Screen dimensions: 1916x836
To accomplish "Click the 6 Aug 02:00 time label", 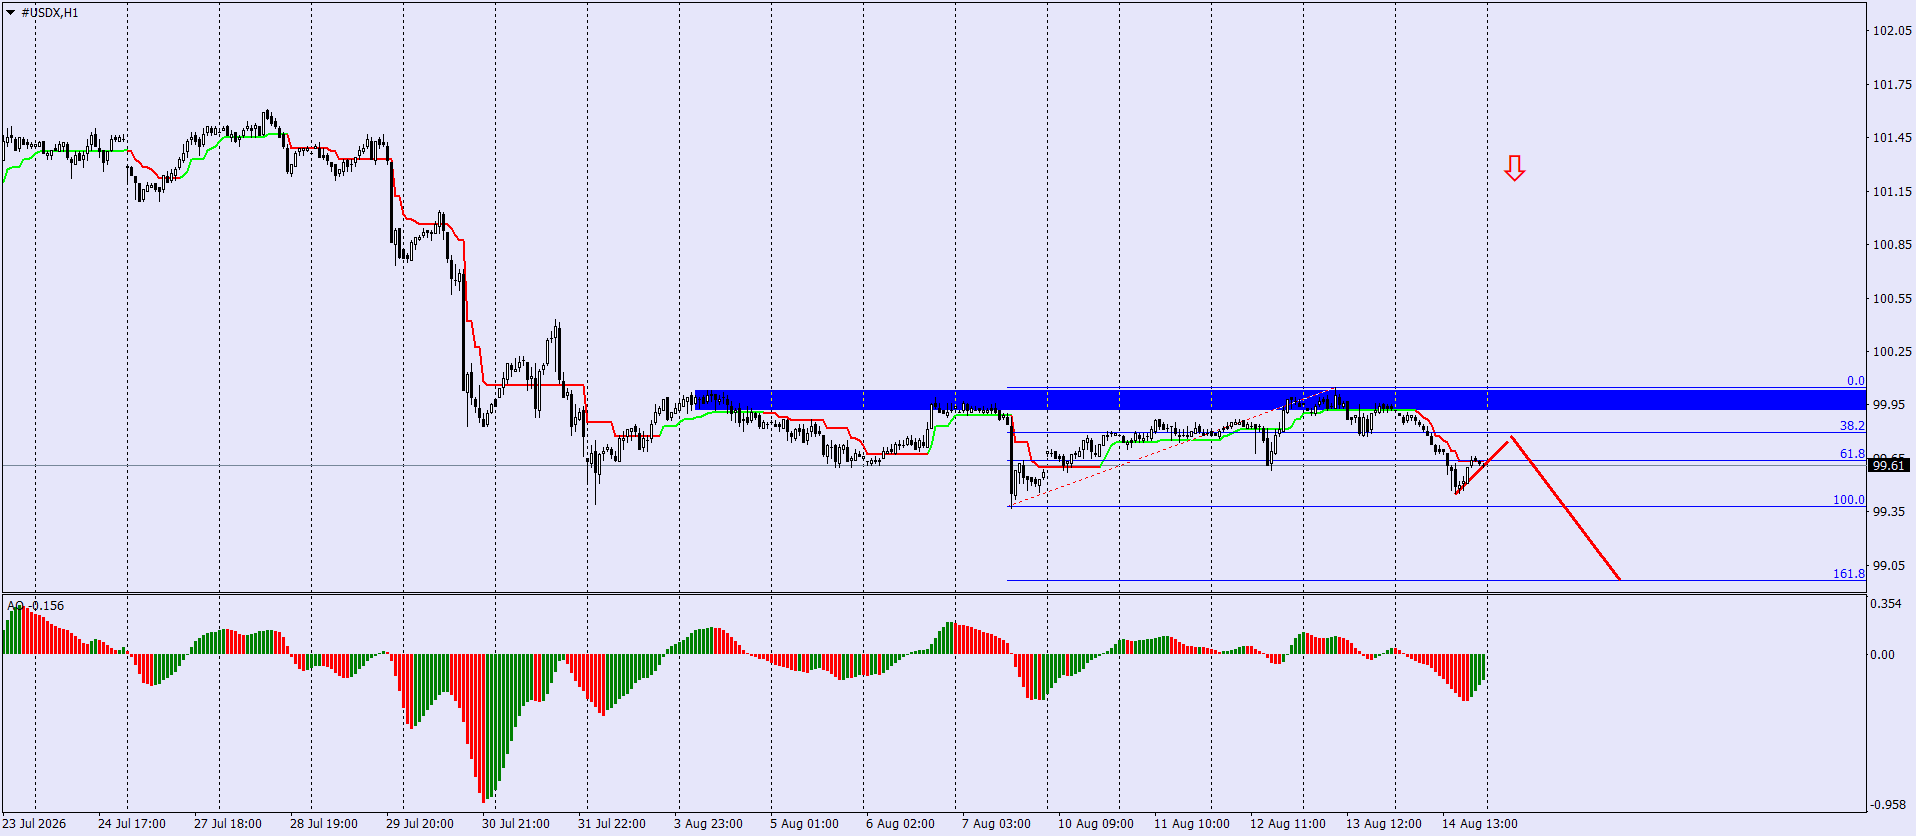I will (900, 824).
